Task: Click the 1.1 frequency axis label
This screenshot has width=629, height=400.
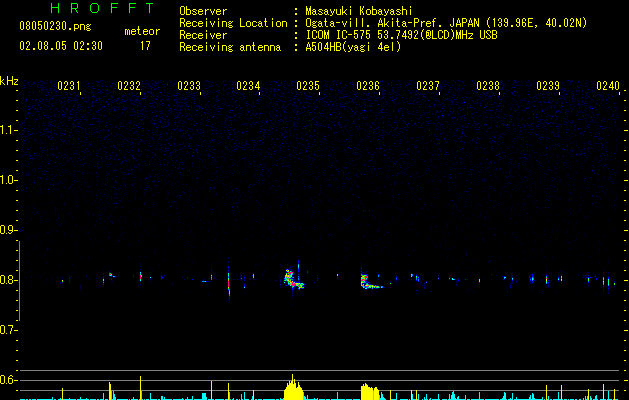Action: coord(8,130)
